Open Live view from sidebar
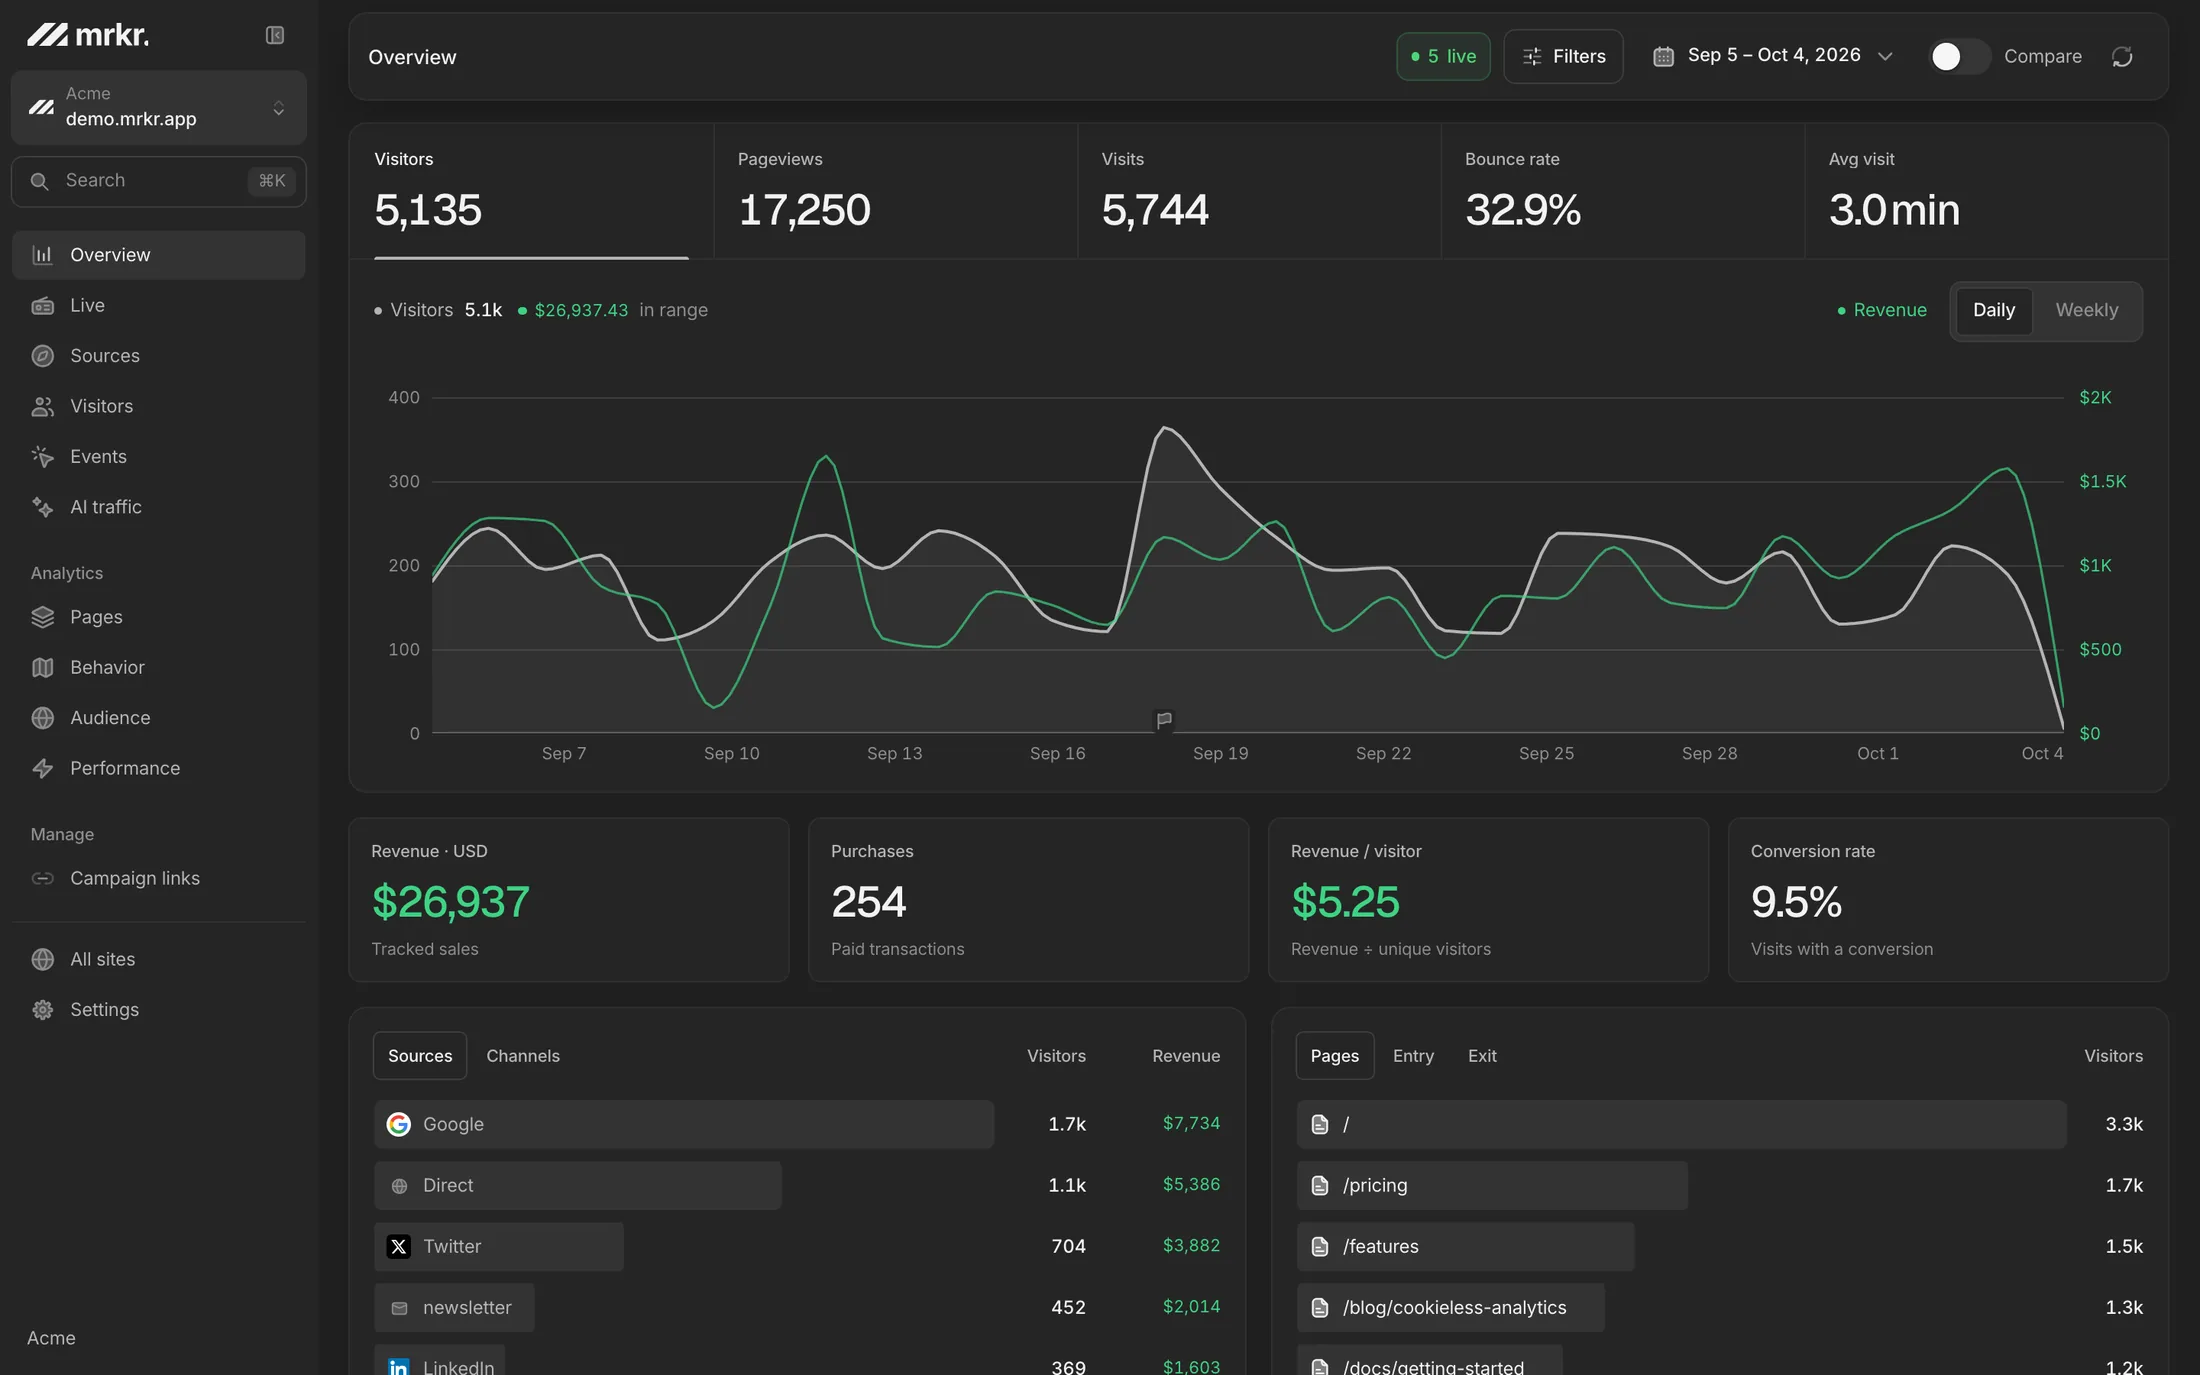 [159, 305]
